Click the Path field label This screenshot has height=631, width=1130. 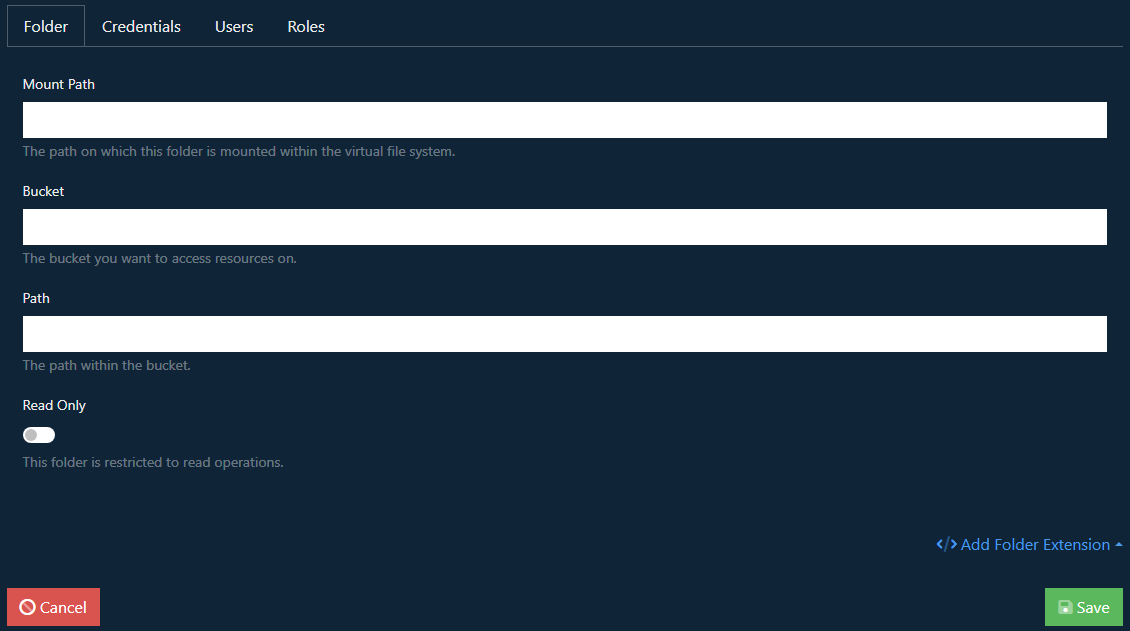(x=36, y=298)
